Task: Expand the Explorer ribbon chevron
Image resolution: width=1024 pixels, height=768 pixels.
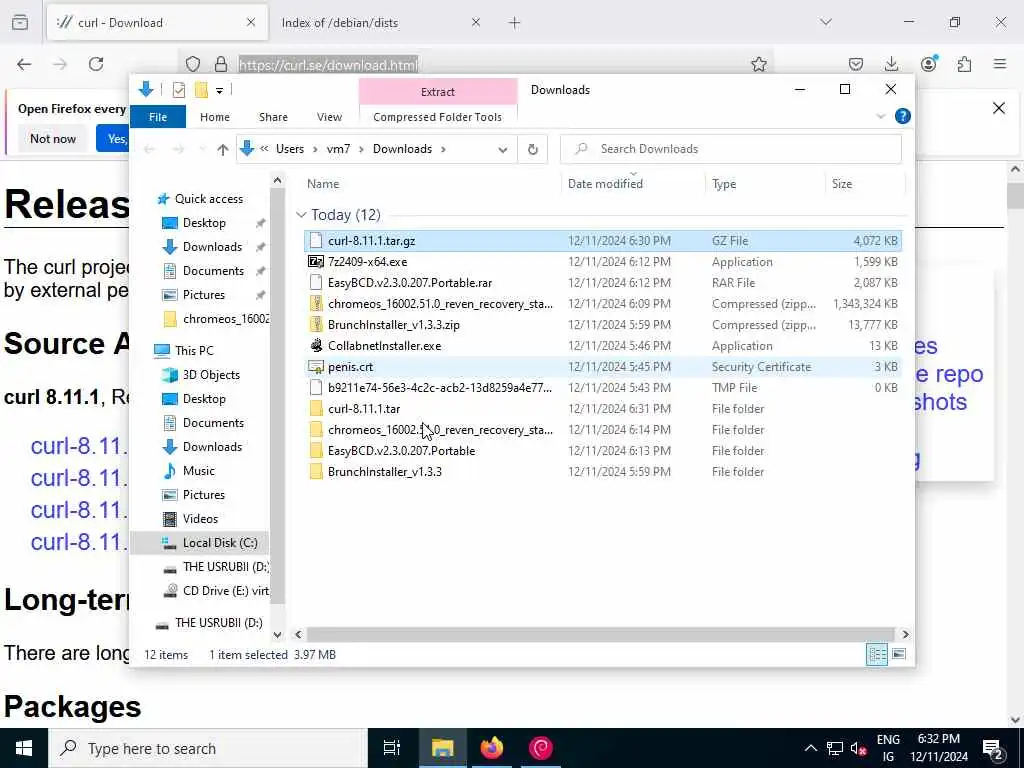Action: point(880,116)
